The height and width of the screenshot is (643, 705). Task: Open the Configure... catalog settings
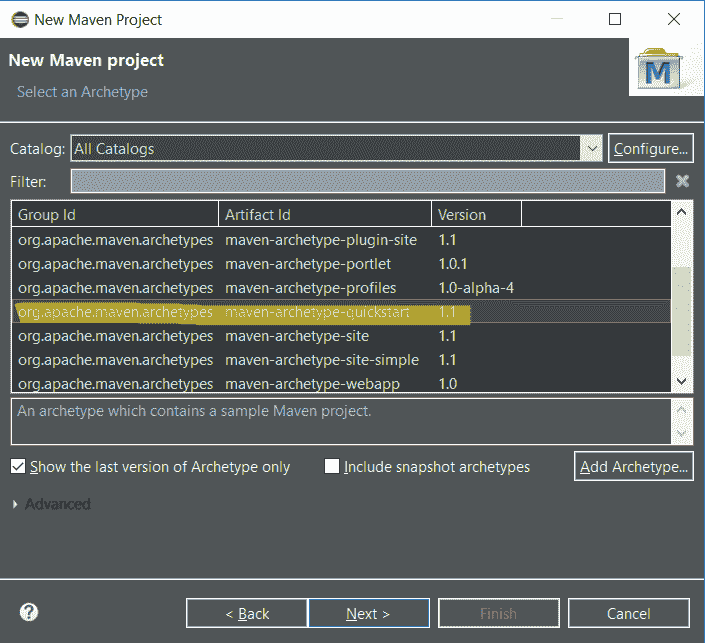click(x=651, y=148)
